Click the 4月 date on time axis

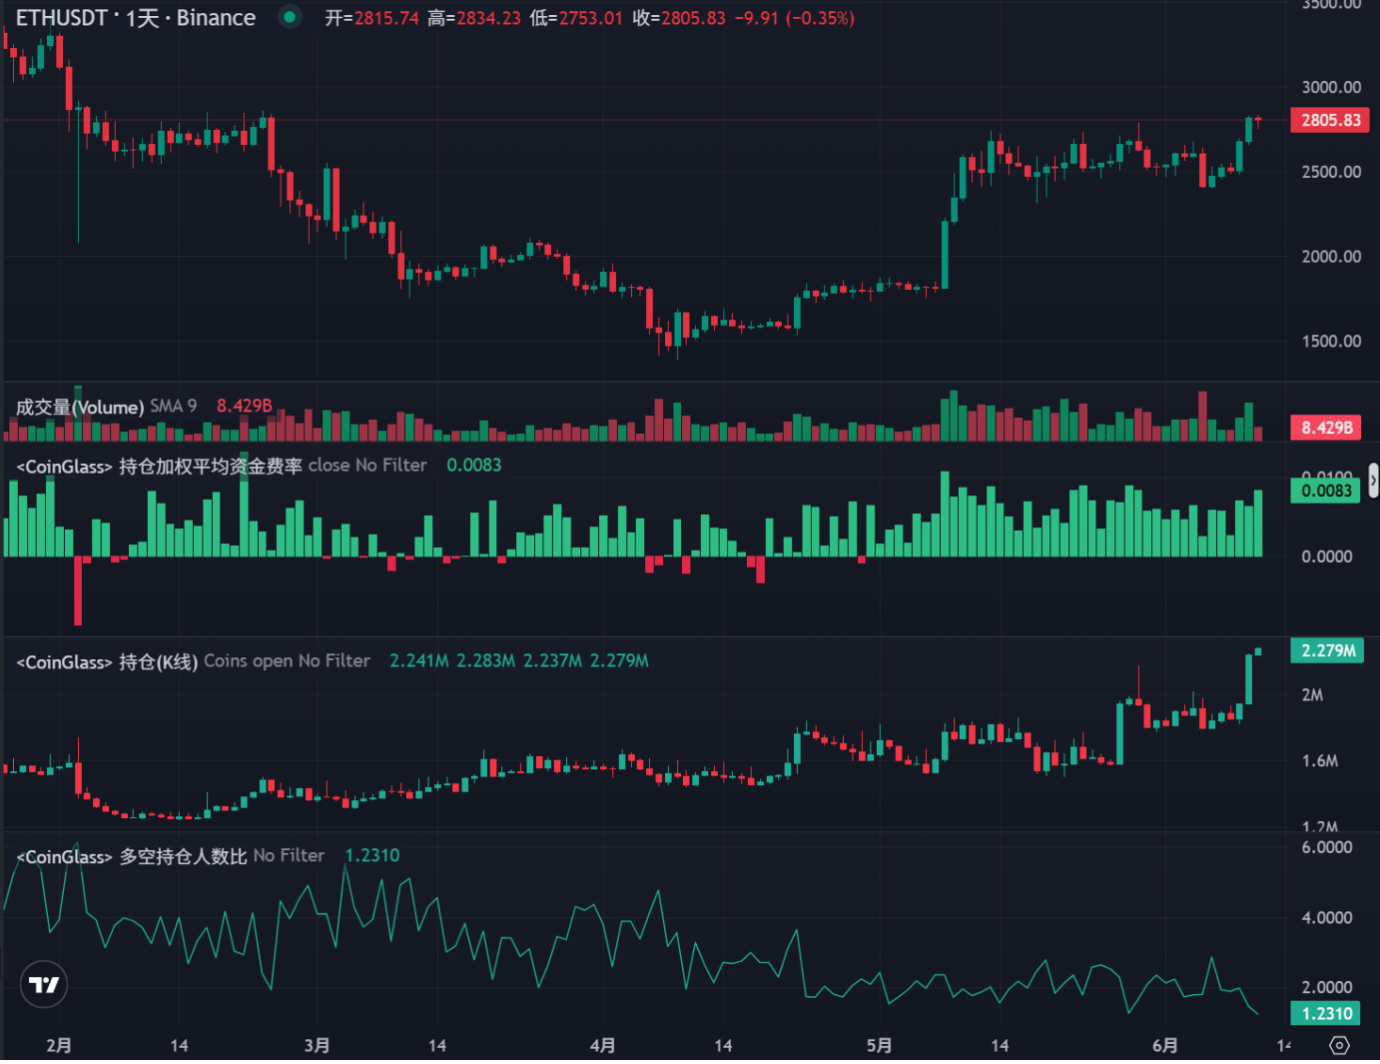pos(603,1045)
